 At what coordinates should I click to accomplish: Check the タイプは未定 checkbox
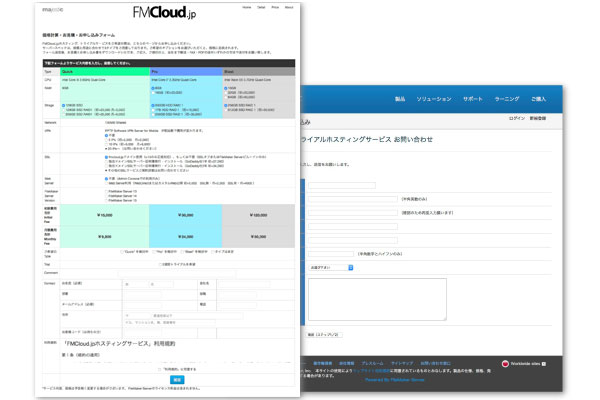click(x=213, y=252)
